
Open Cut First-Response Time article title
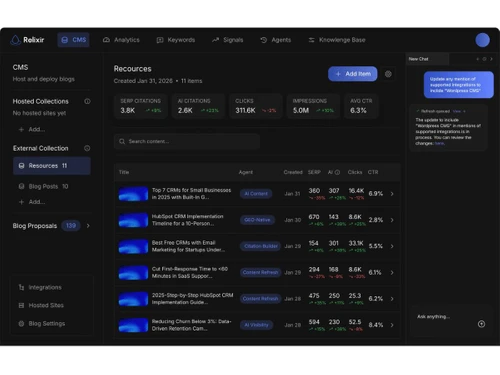point(190,272)
